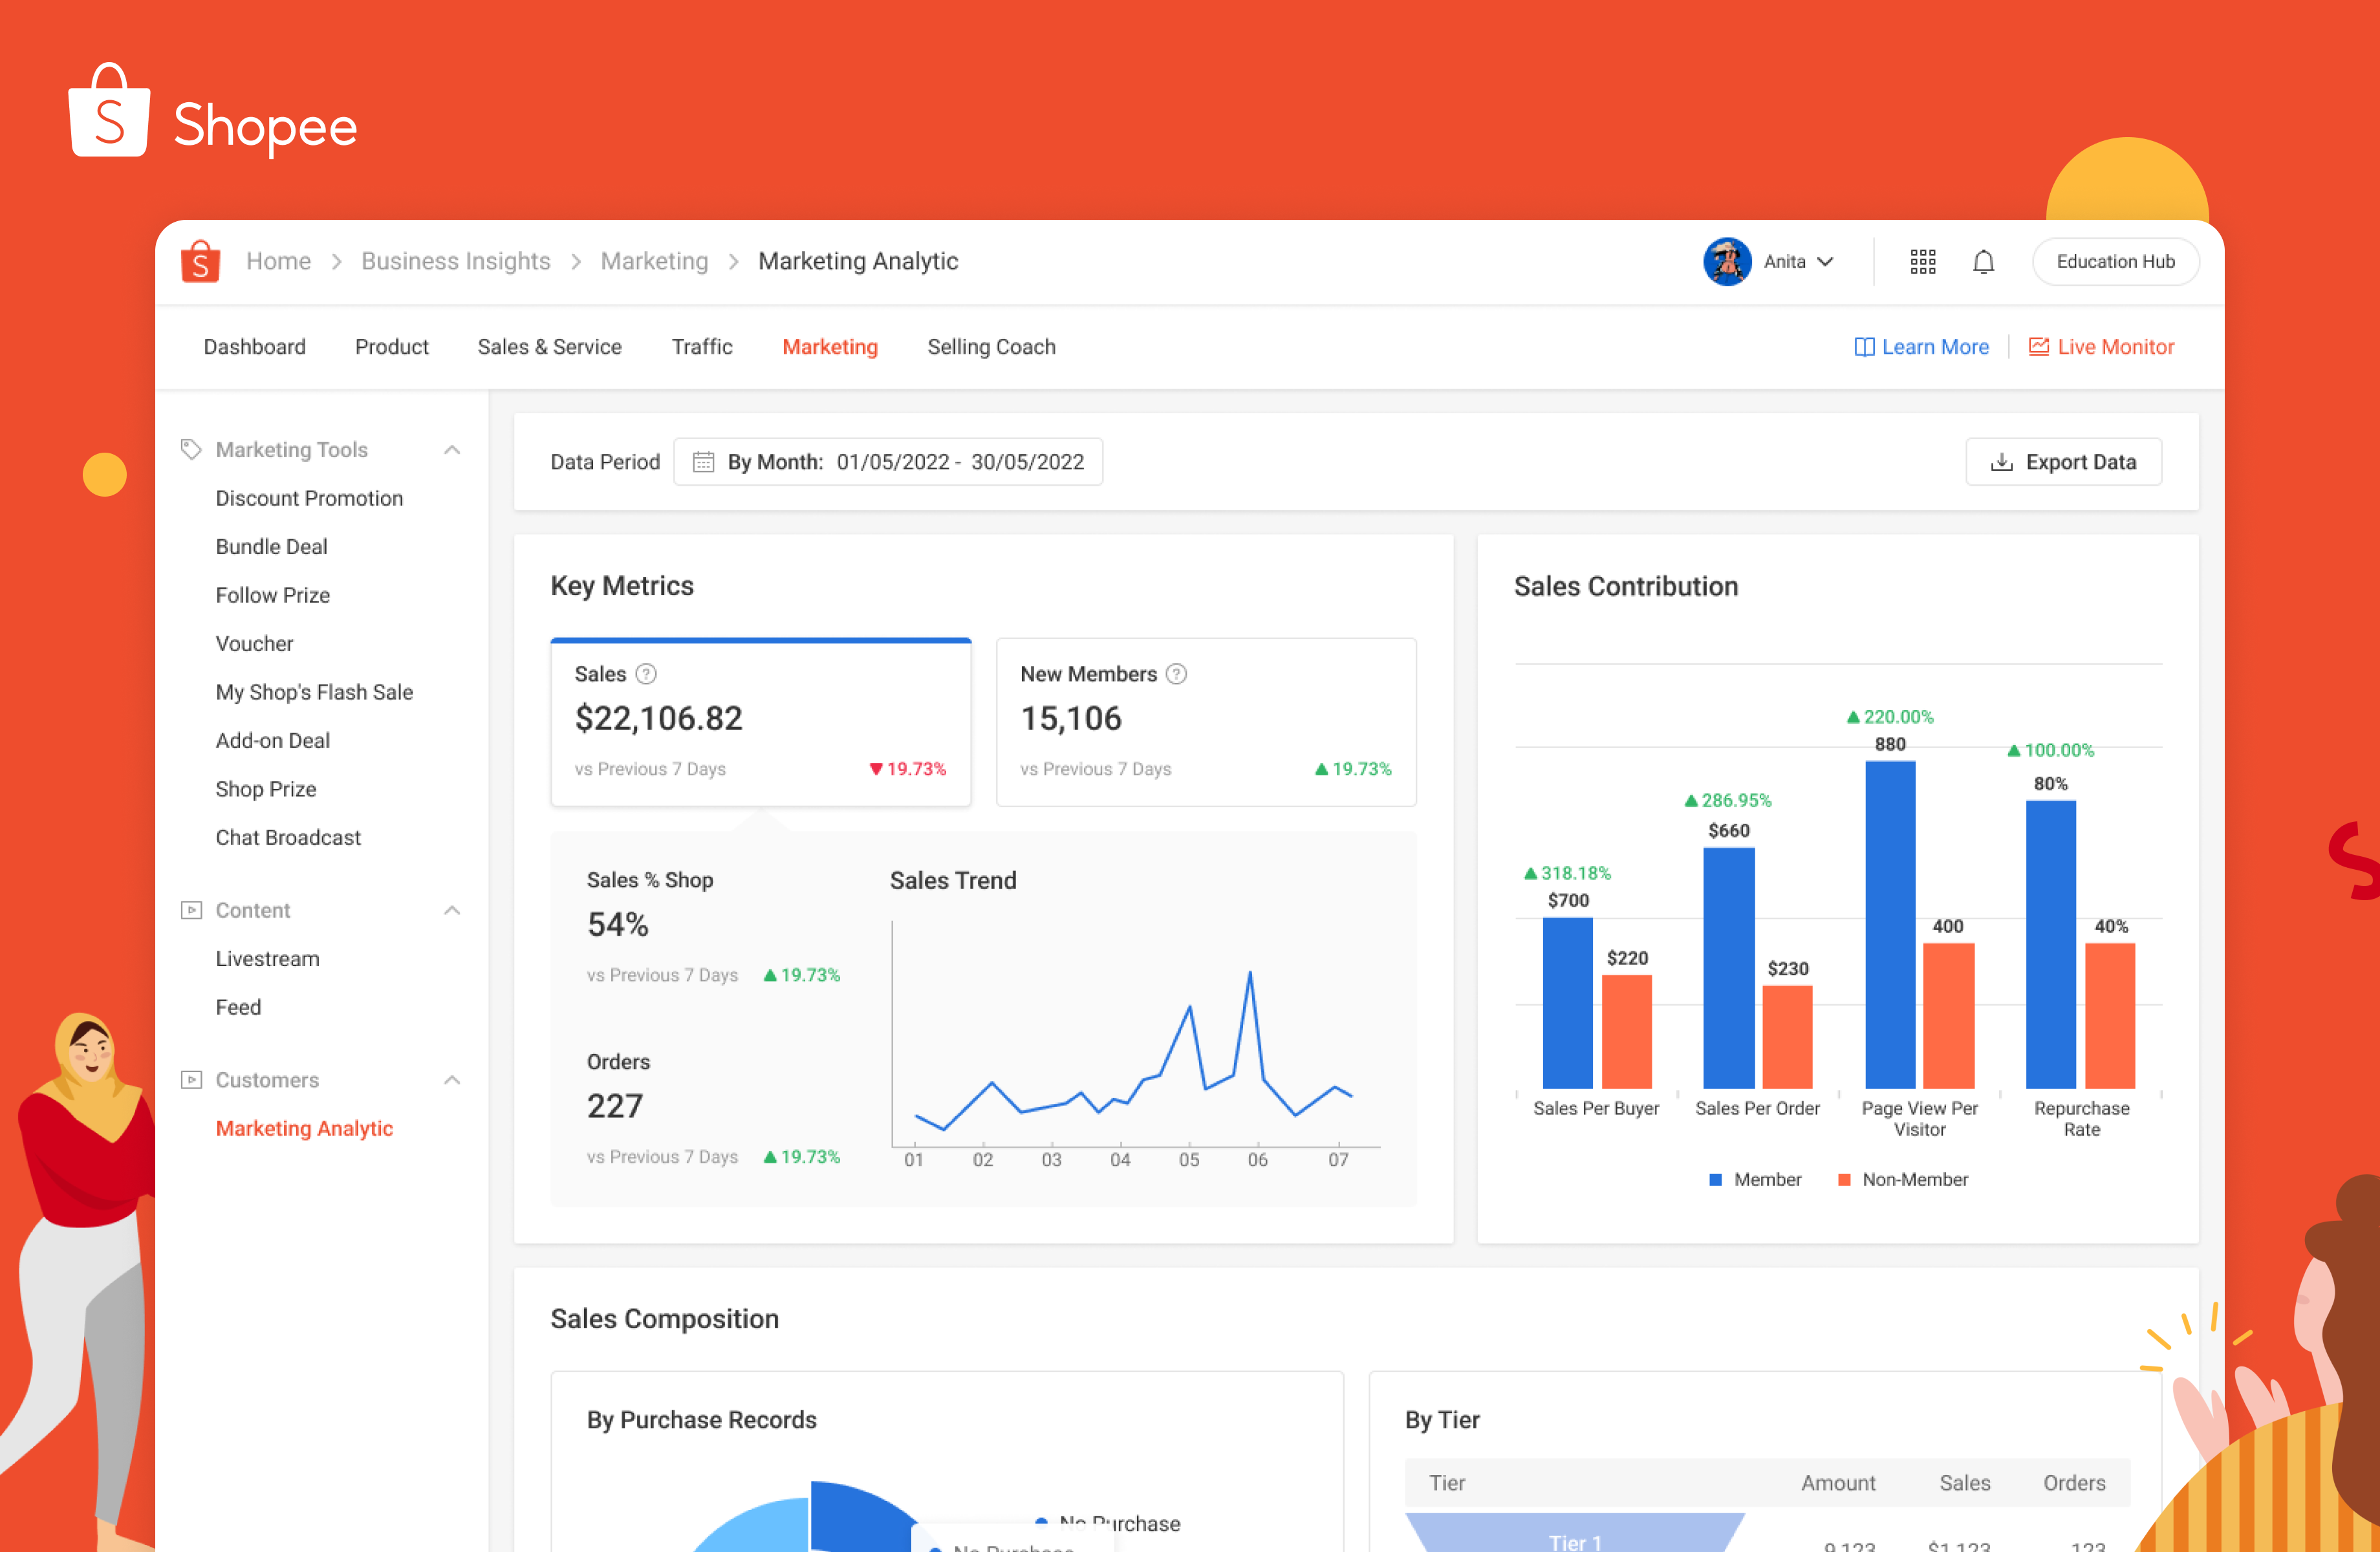The image size is (2380, 1552).
Task: Select the New Members metric card
Action: click(x=1206, y=722)
